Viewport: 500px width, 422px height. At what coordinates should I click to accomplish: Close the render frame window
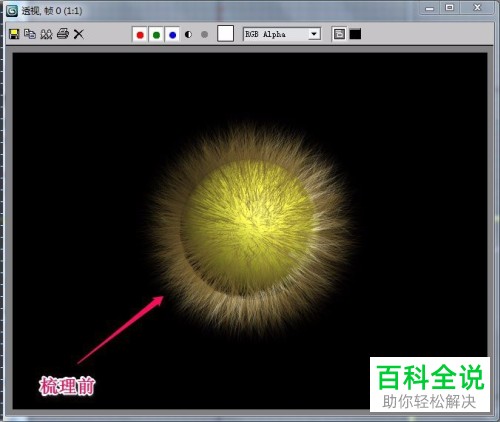pos(477,8)
